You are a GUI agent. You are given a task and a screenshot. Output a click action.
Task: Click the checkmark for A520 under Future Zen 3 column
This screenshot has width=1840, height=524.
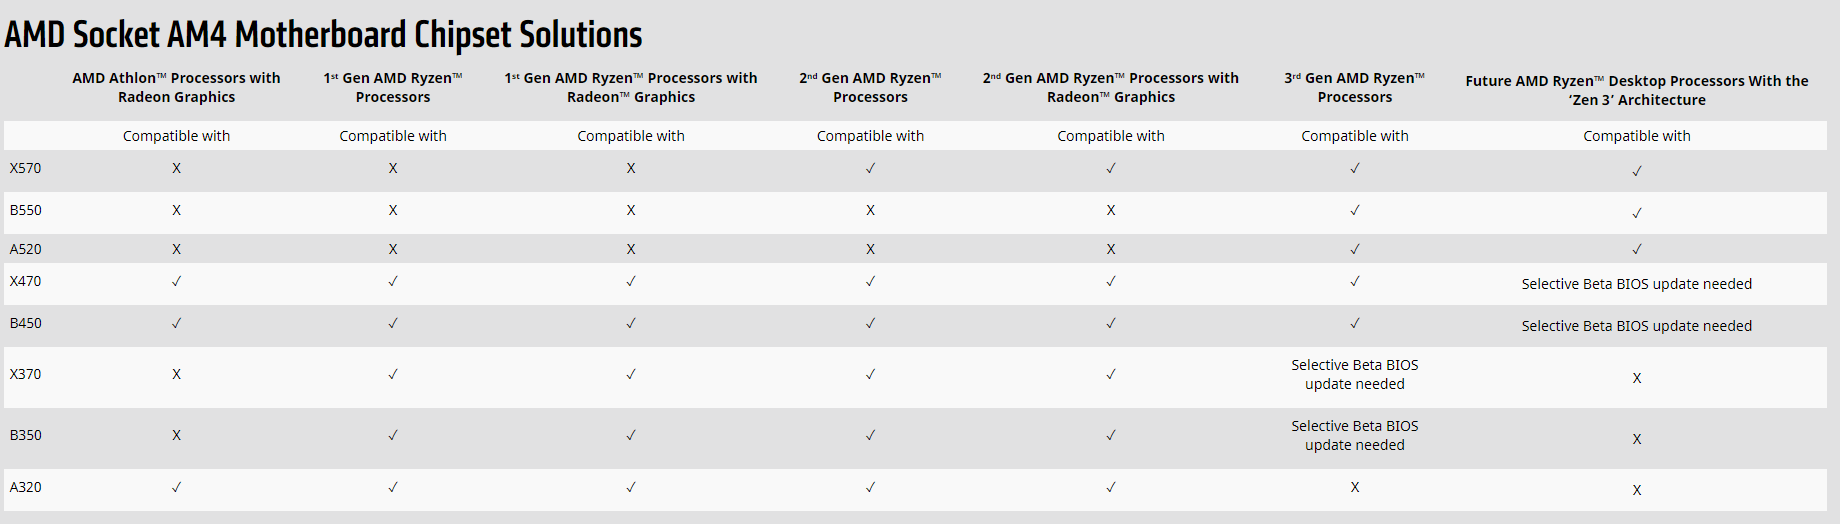[x=1637, y=249]
